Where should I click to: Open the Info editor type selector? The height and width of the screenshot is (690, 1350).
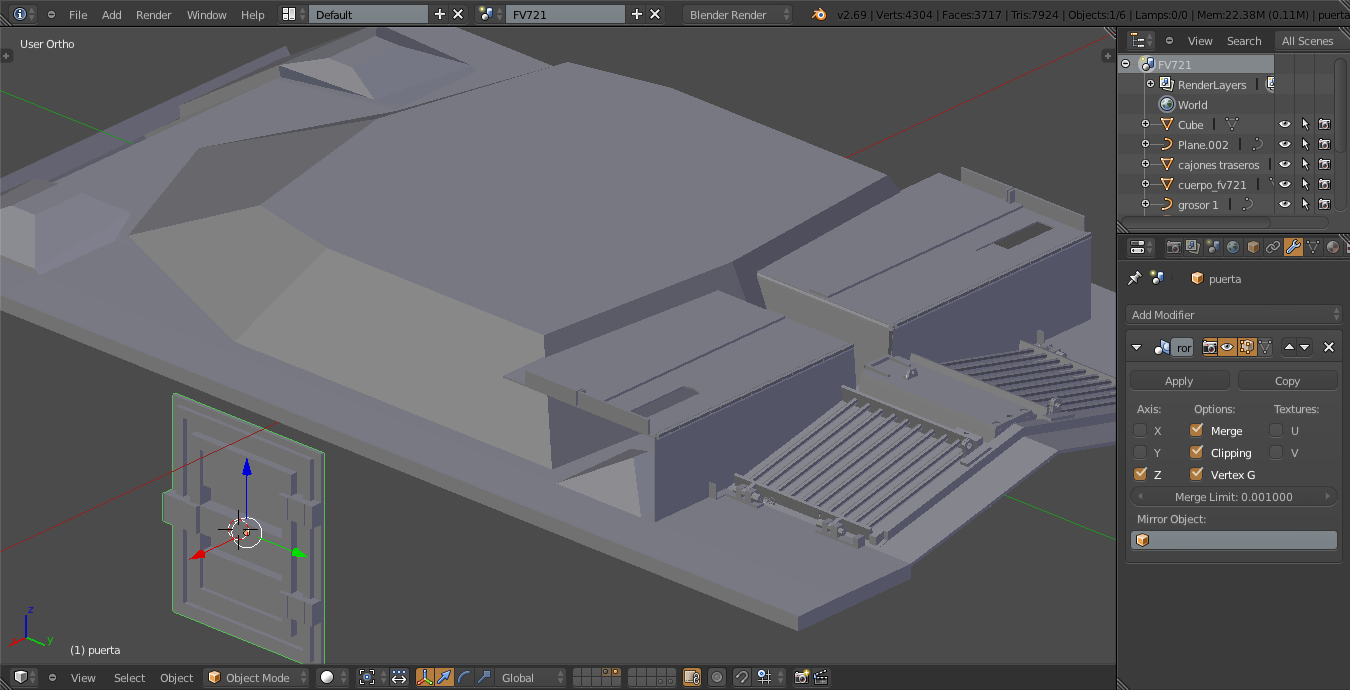24,14
